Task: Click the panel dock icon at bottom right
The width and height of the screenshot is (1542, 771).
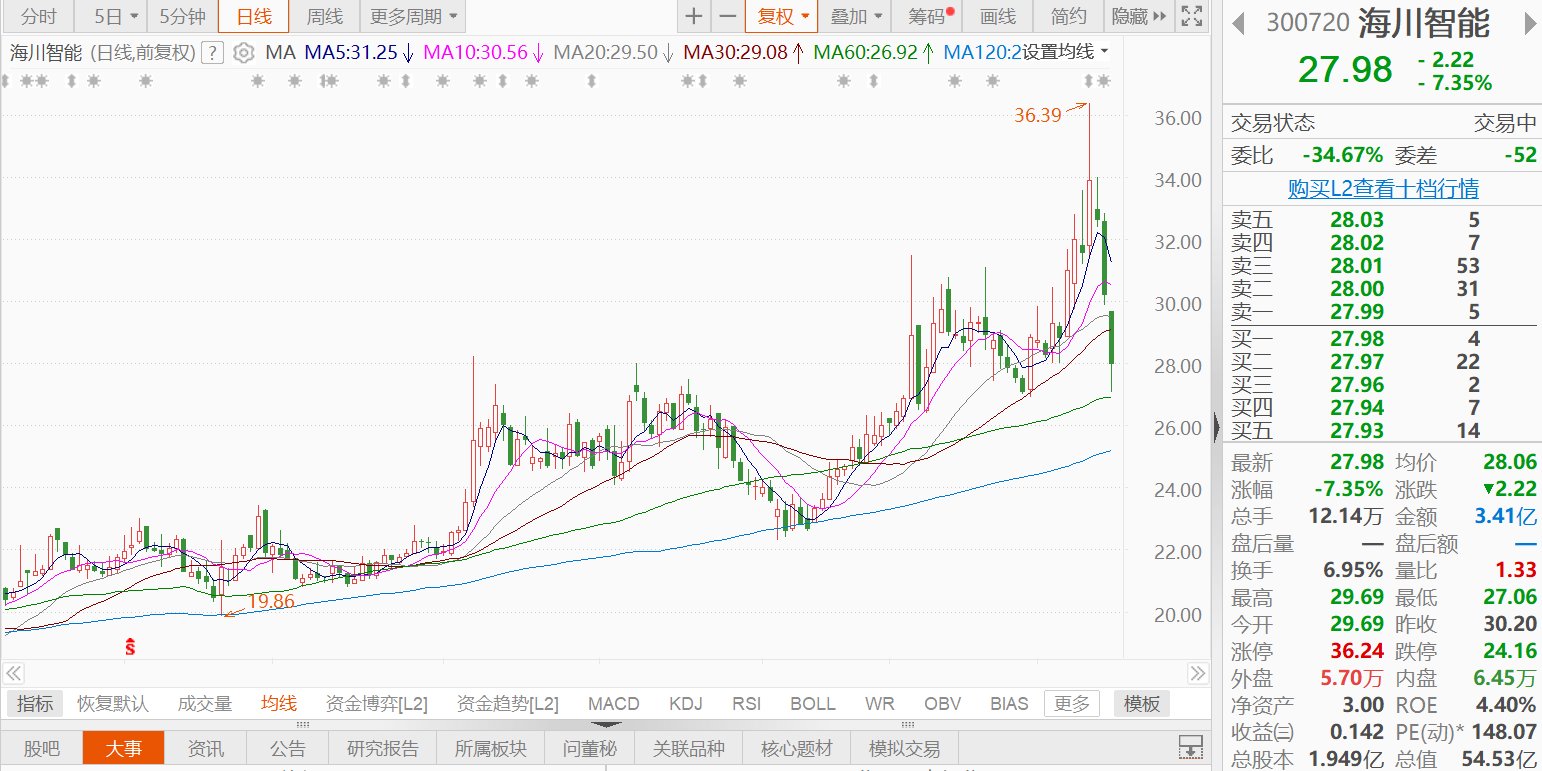Action: pos(1190,747)
